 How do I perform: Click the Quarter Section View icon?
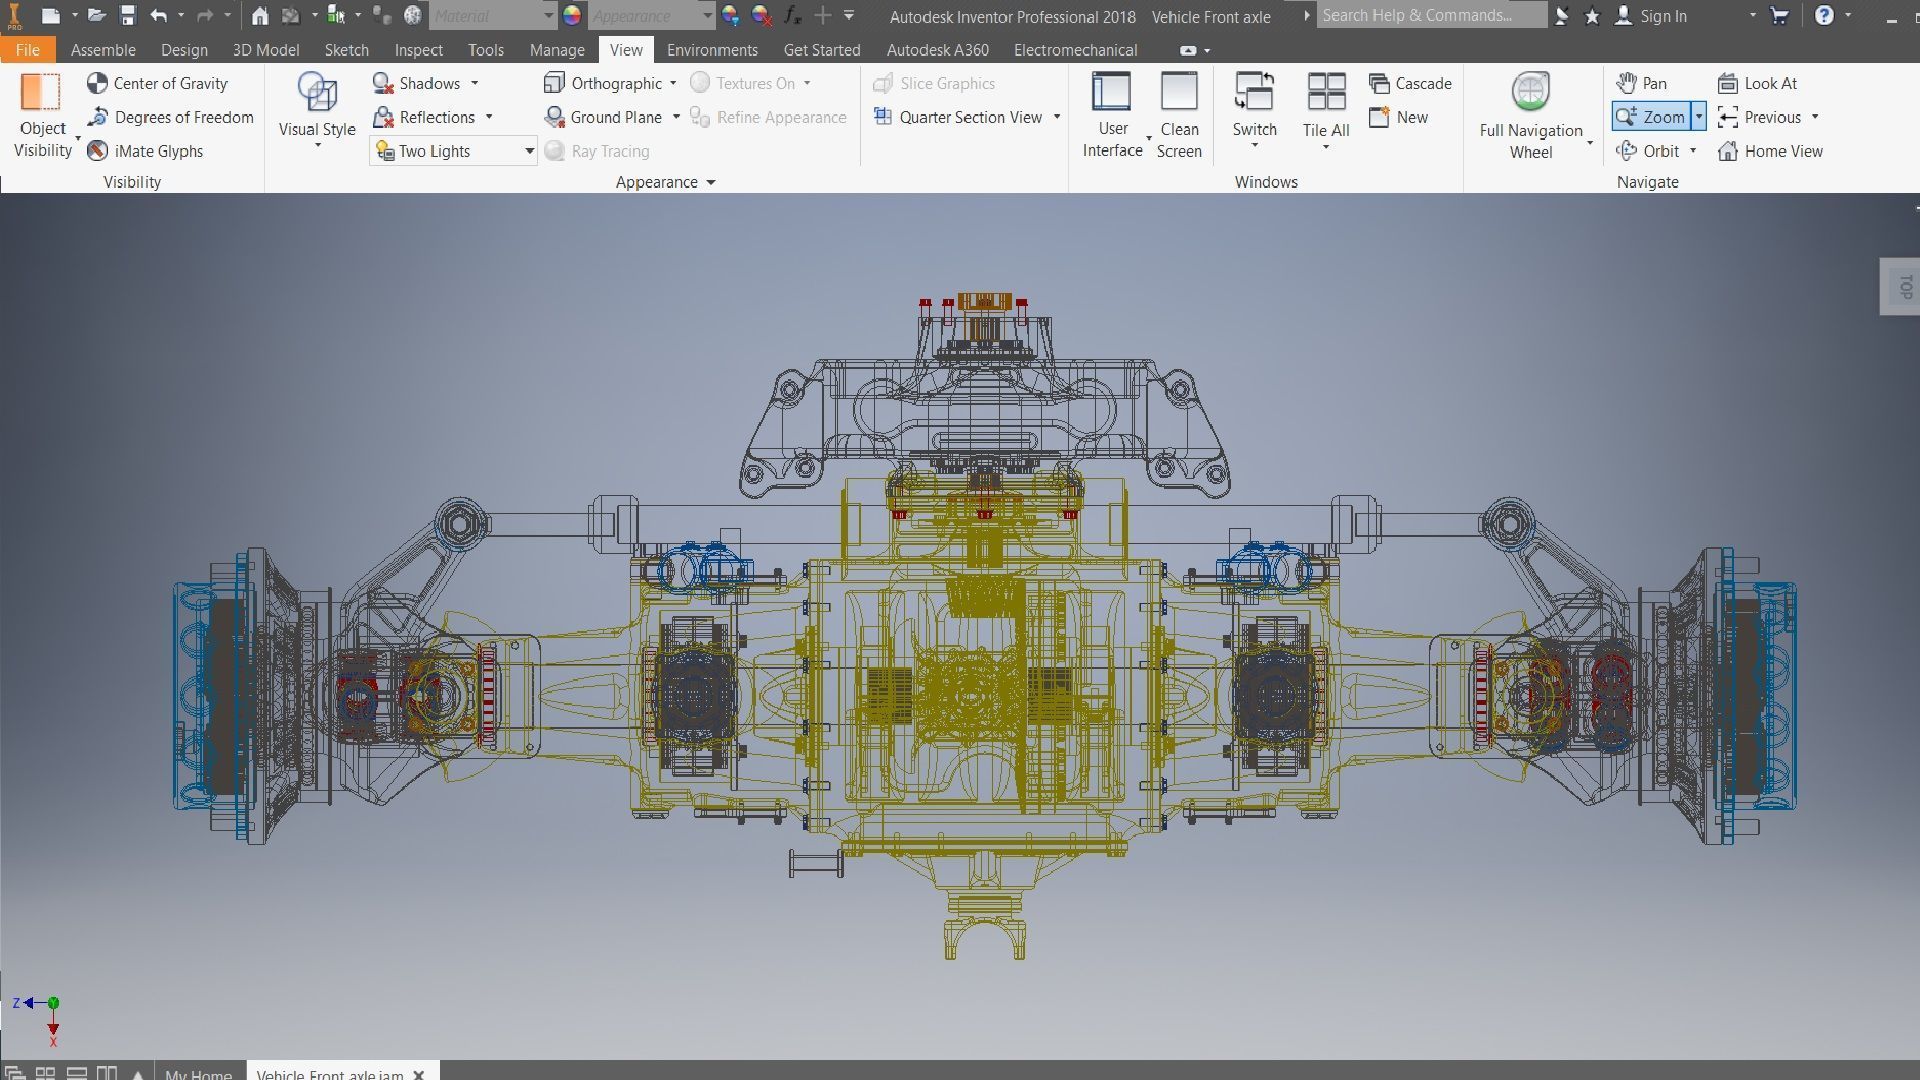[x=883, y=117]
